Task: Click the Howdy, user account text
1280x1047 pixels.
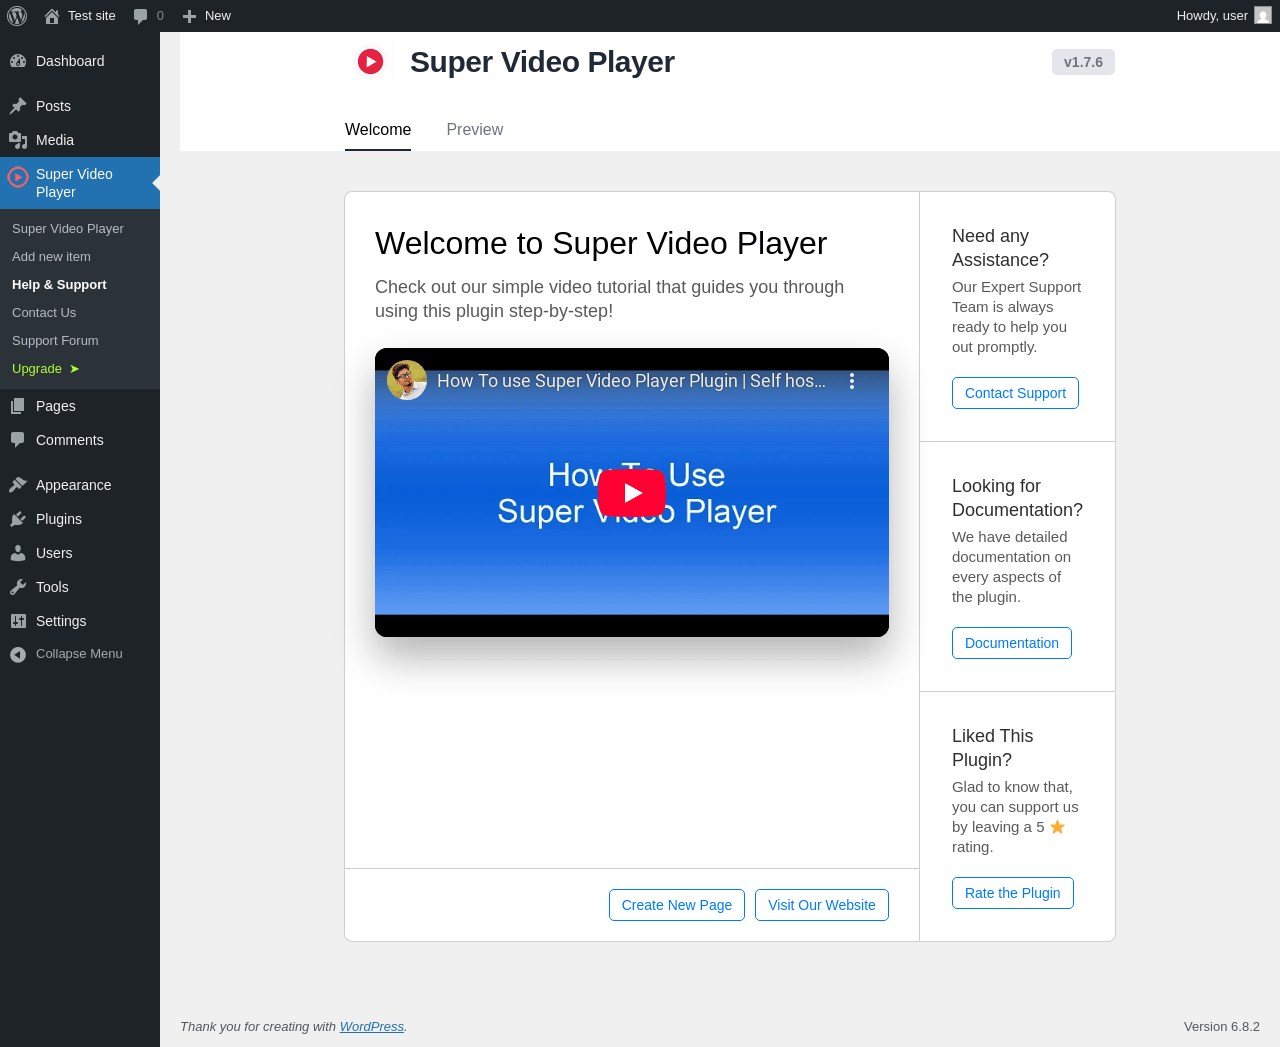Action: 1212,16
